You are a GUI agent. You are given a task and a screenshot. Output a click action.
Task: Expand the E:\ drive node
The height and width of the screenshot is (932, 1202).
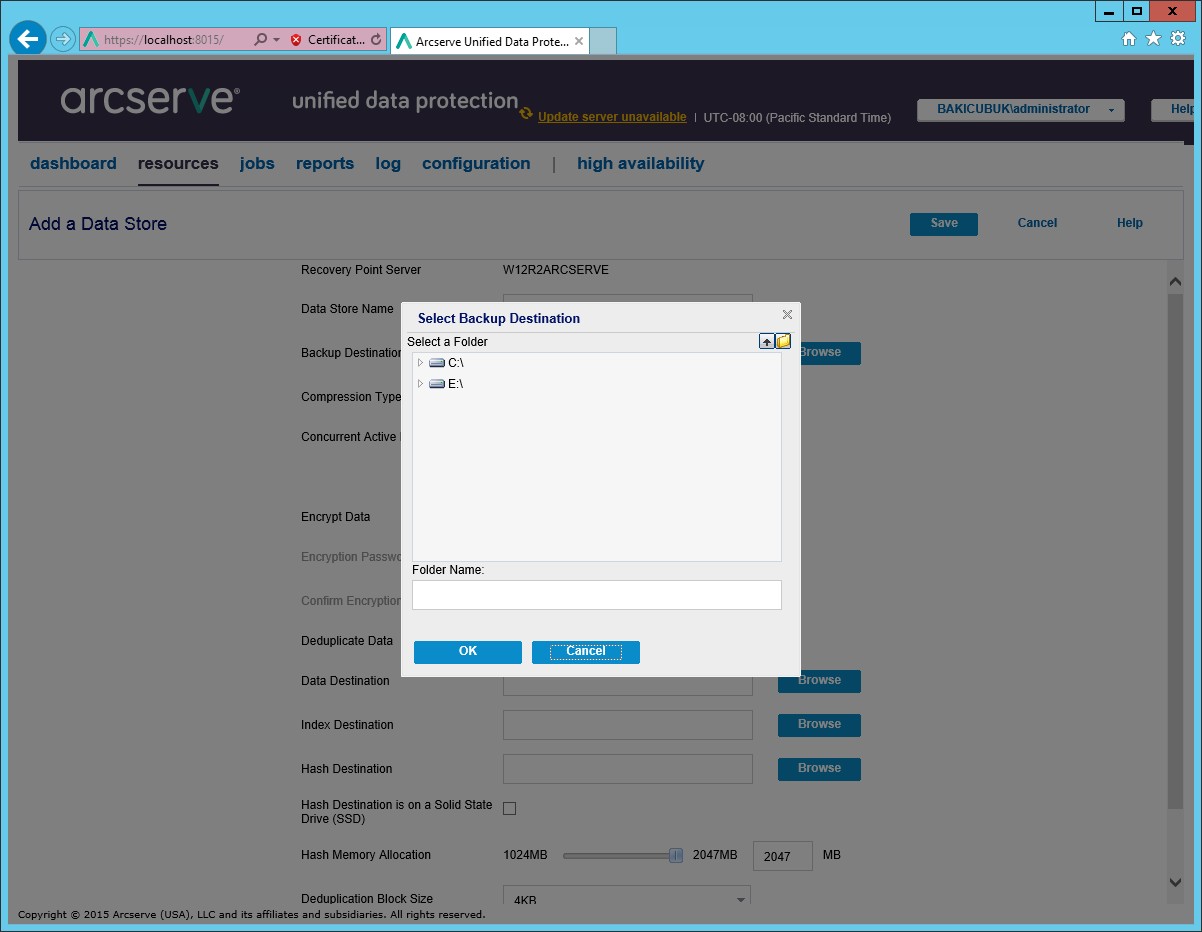pyautogui.click(x=420, y=384)
